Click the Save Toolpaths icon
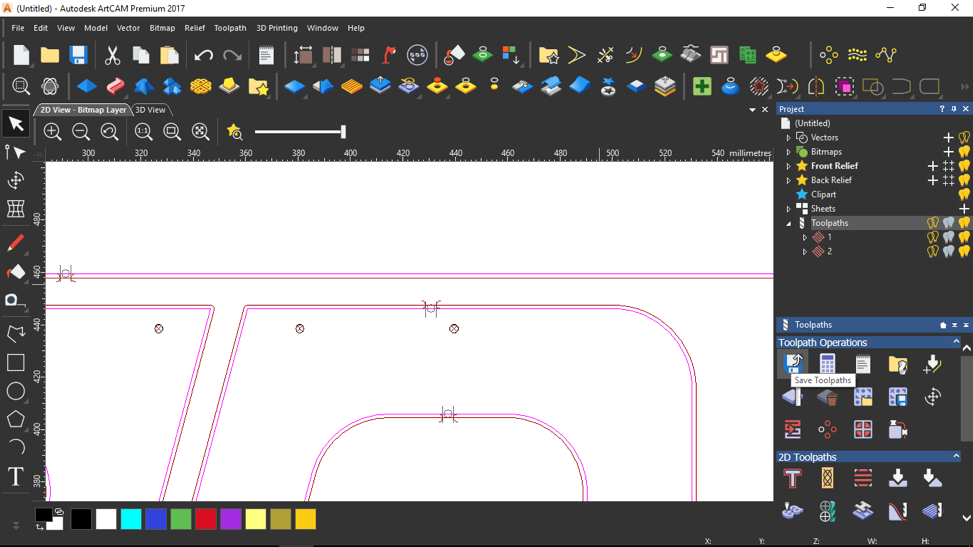 [x=793, y=363]
